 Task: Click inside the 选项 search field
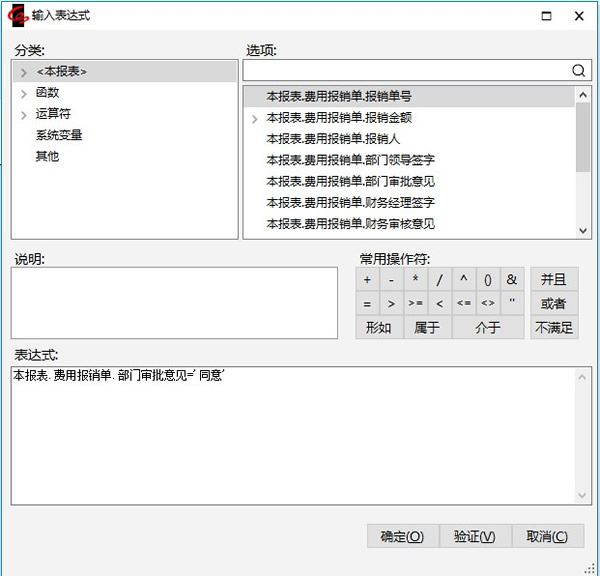[x=405, y=71]
